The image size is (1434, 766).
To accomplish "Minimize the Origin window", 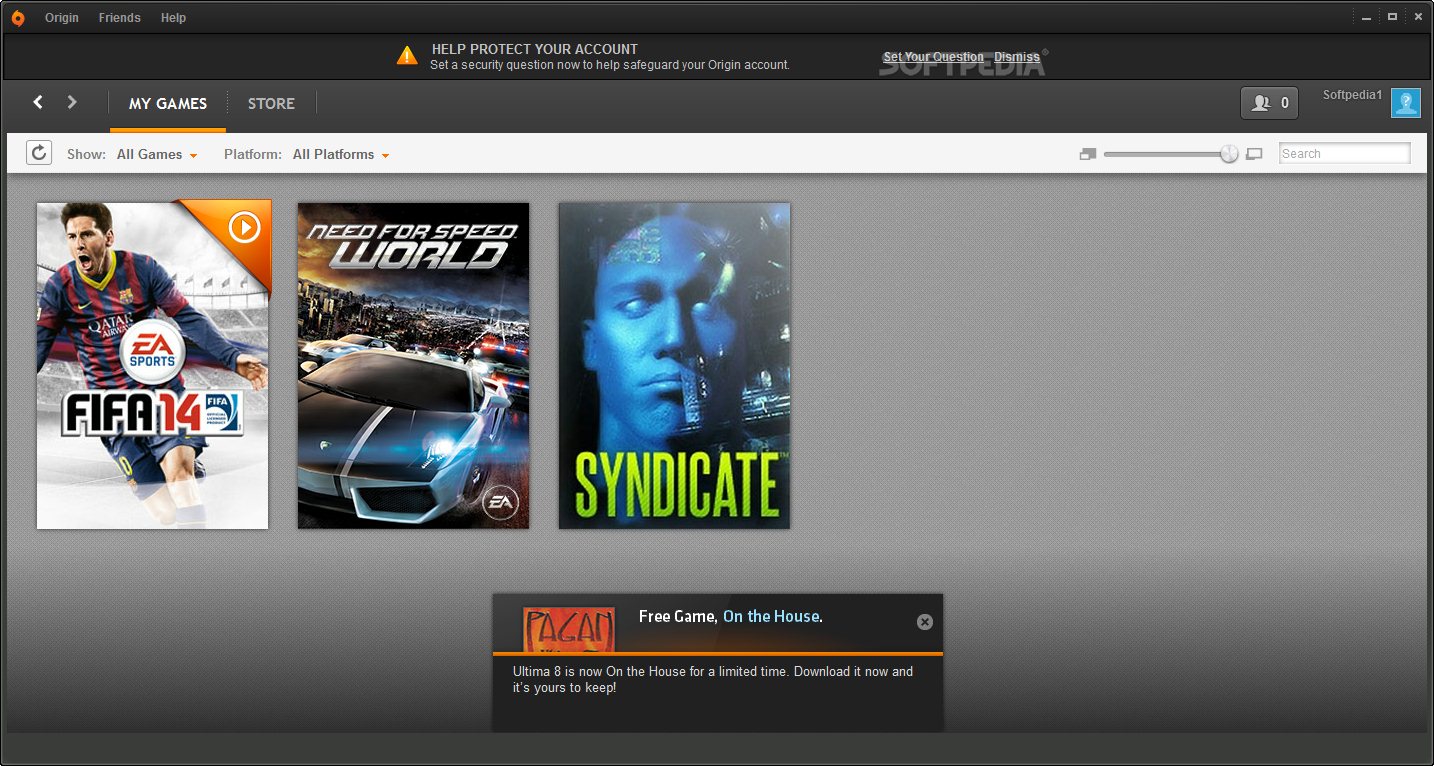I will 1366,17.
